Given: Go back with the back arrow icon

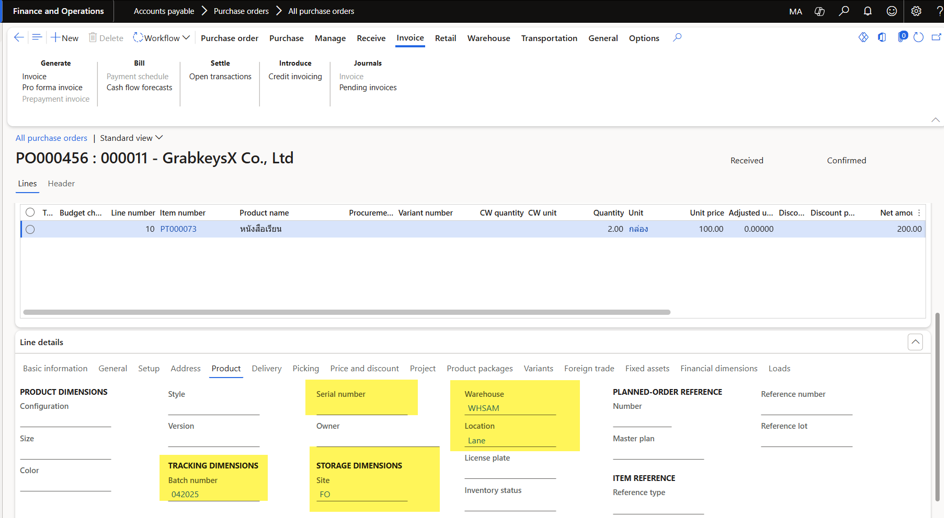Looking at the screenshot, I should coord(19,37).
